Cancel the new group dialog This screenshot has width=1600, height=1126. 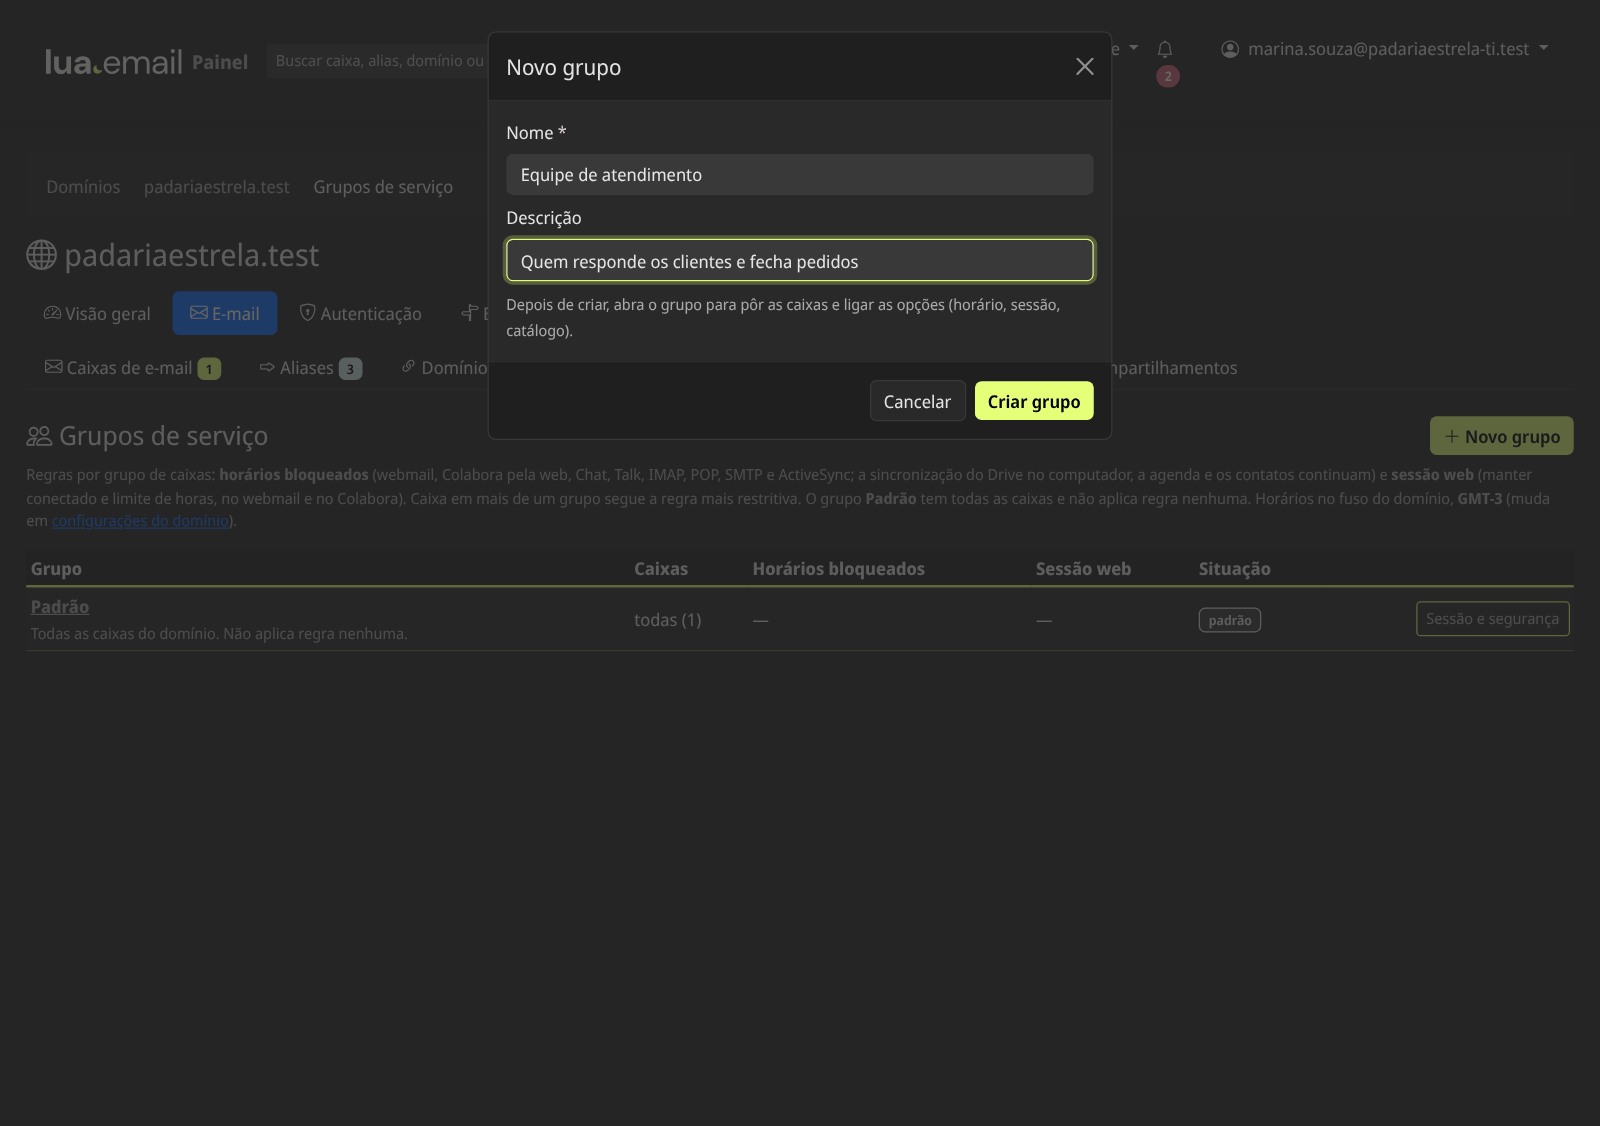917,401
